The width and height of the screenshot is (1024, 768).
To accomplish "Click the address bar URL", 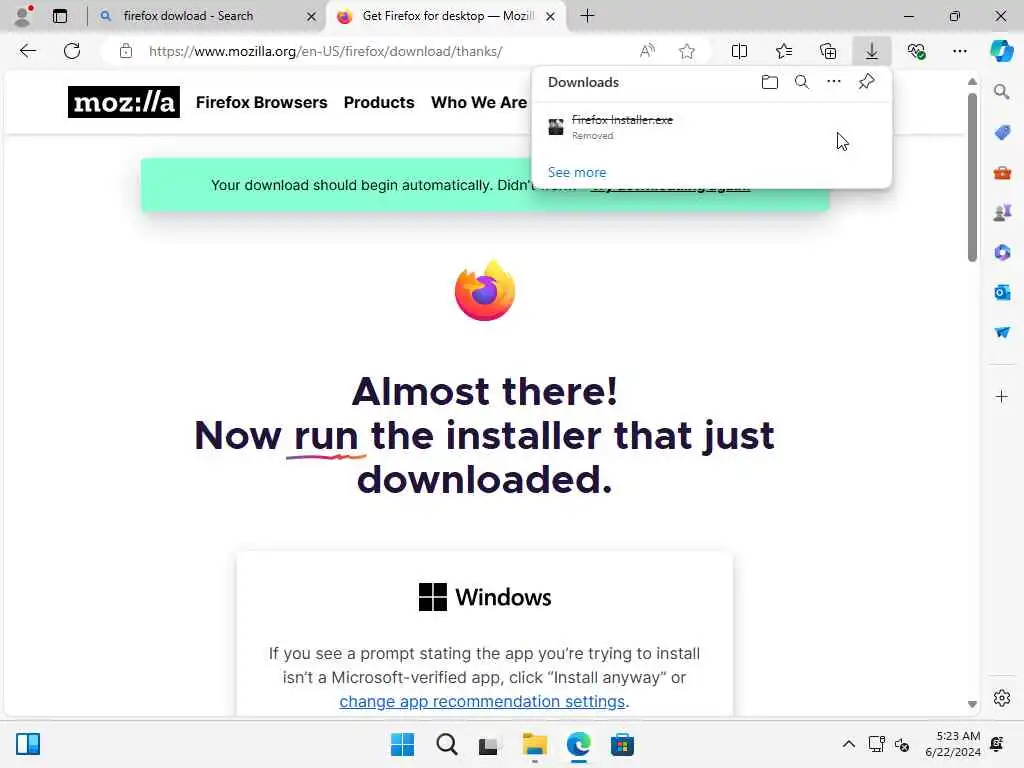I will pos(325,51).
